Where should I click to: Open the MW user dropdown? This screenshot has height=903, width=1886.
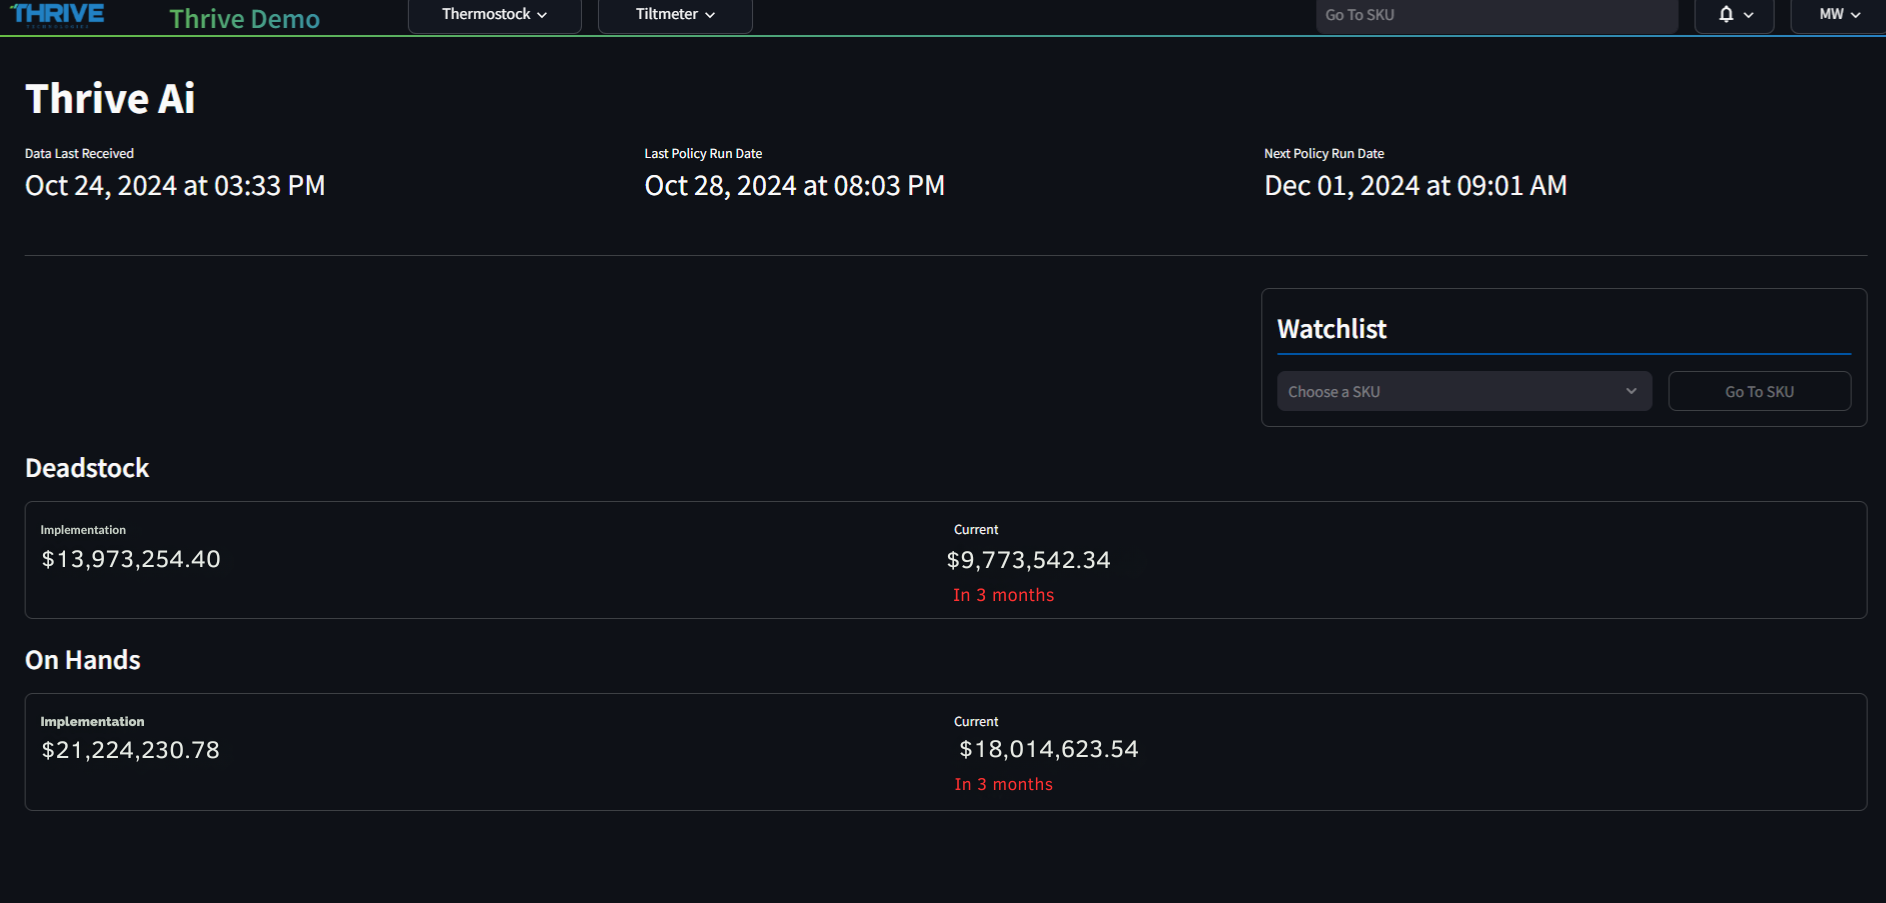coord(1839,15)
